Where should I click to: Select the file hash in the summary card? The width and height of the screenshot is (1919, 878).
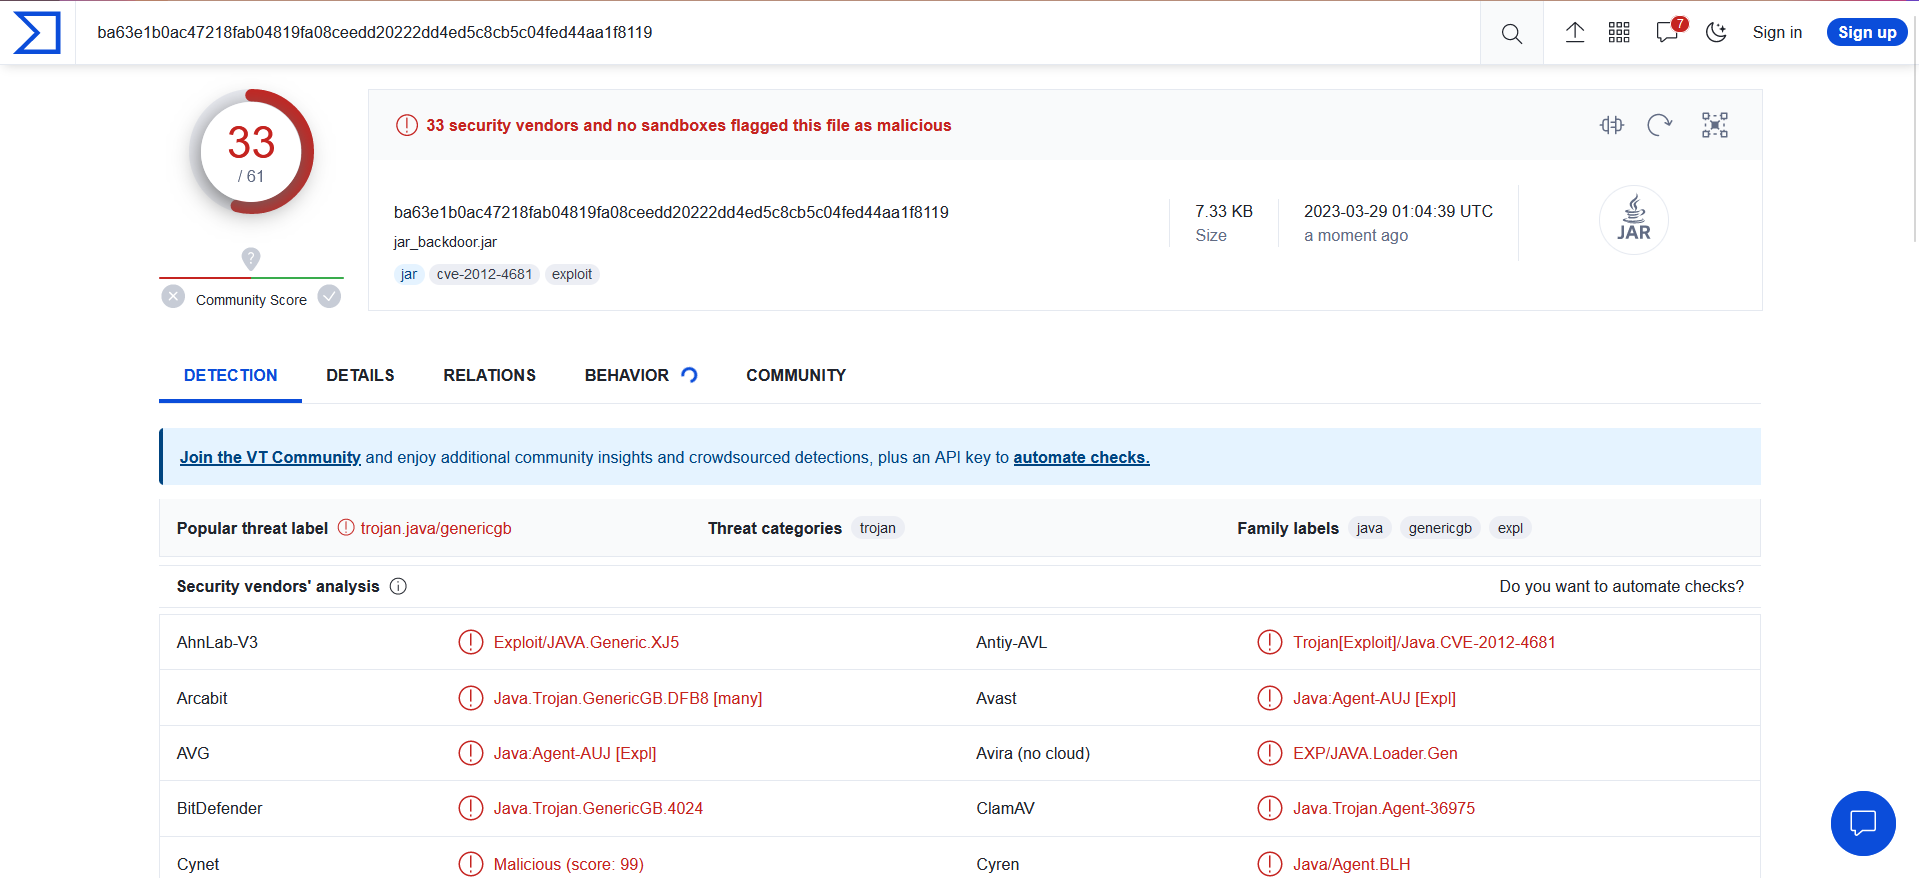(671, 212)
